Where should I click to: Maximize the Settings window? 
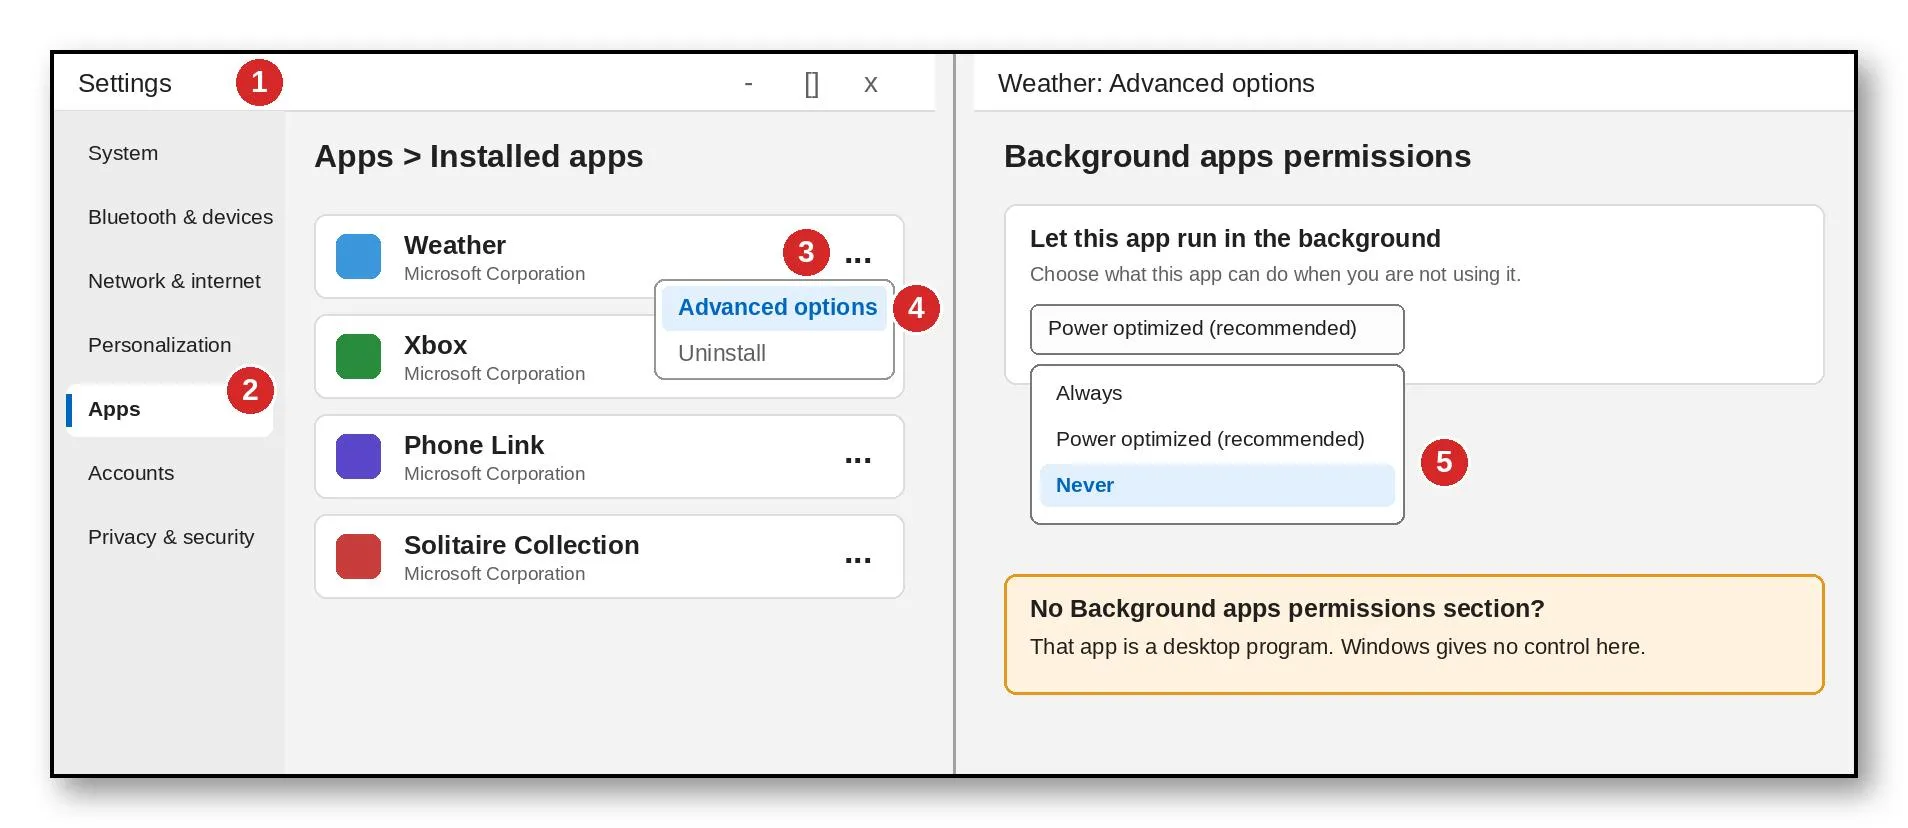point(812,84)
